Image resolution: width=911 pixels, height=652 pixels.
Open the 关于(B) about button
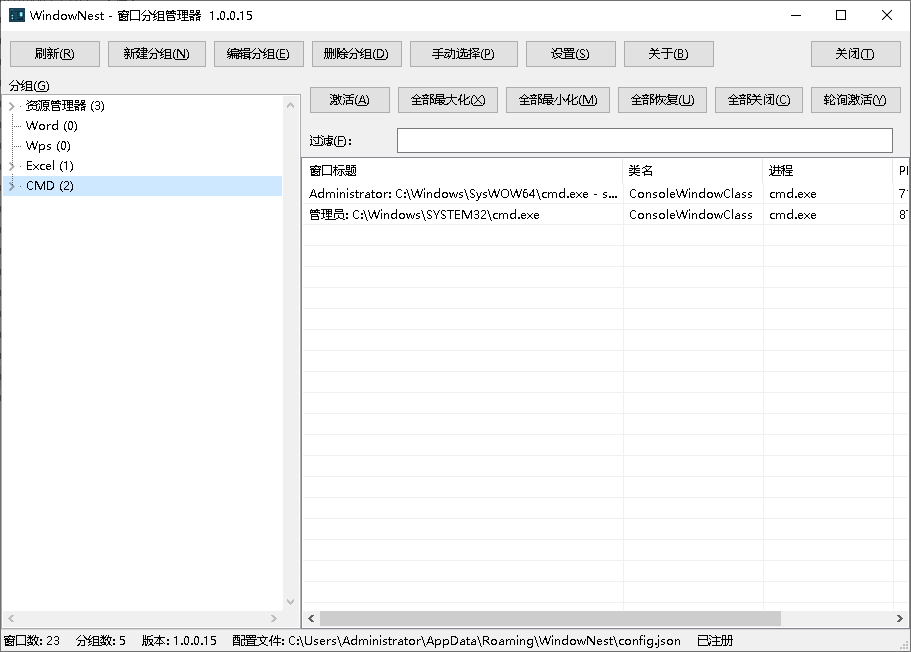coord(669,54)
